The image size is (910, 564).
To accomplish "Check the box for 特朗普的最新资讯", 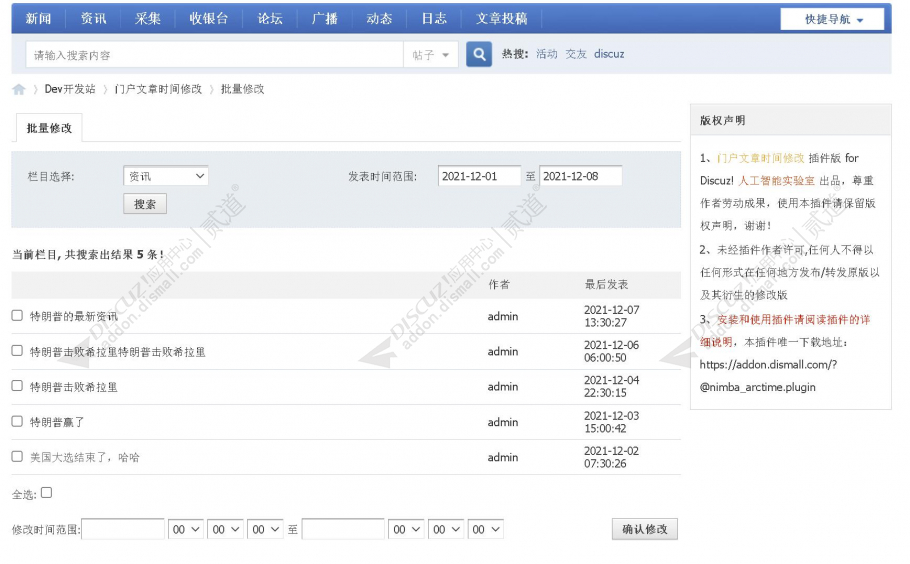I will (x=17, y=316).
